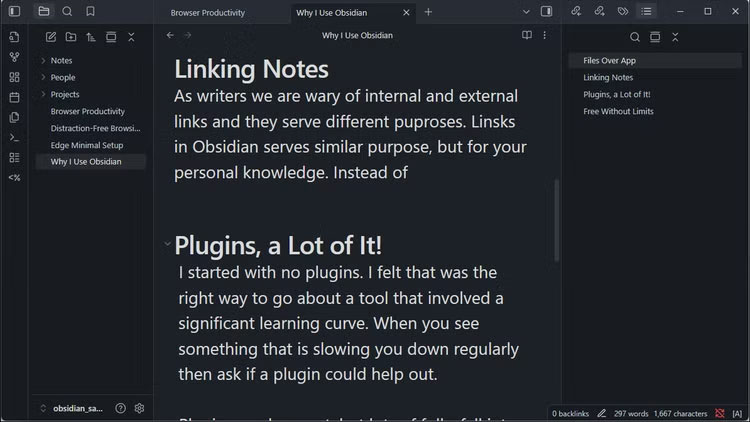750x422 pixels.
Task: Switch to reading view book icon
Action: click(527, 35)
